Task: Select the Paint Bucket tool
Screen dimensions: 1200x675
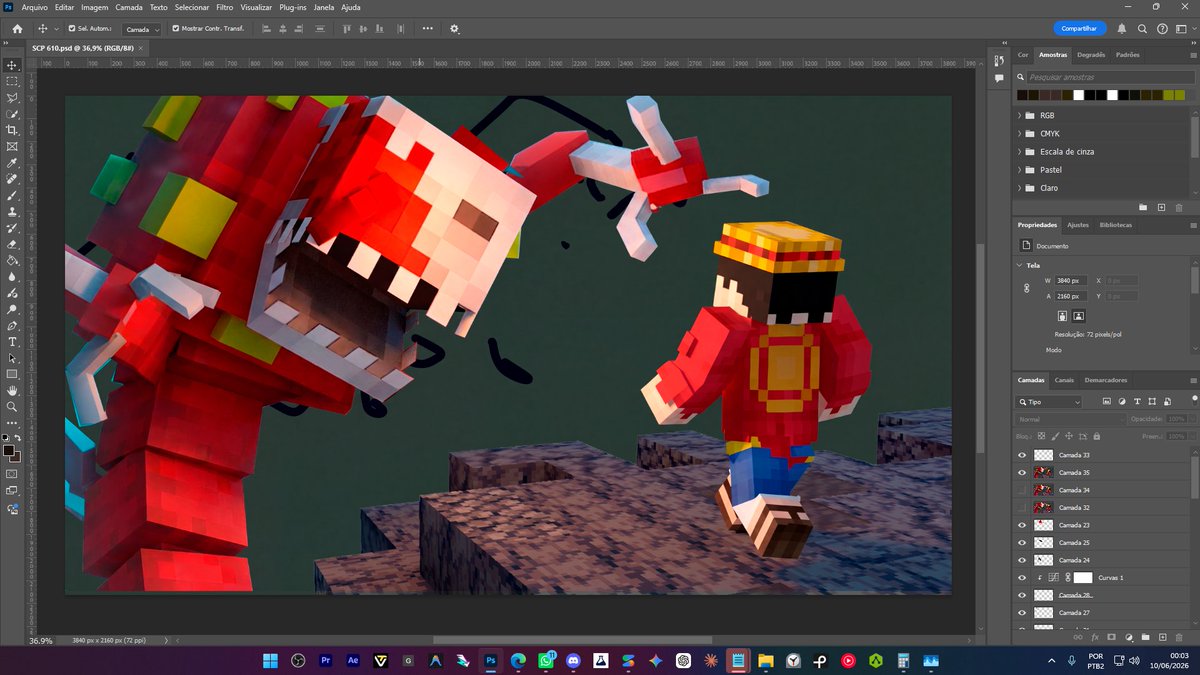Action: [x=12, y=261]
